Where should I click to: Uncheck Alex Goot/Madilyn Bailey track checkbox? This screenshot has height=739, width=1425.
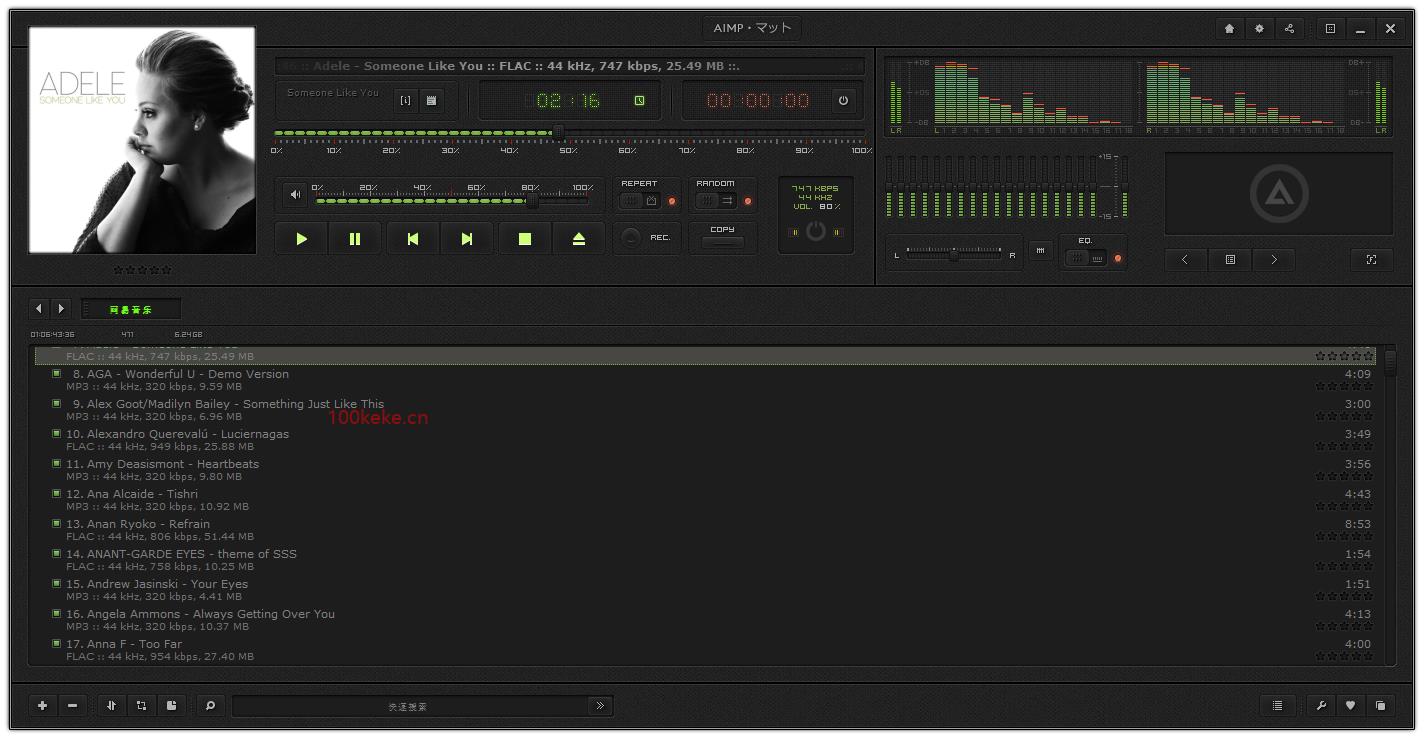[x=57, y=404]
